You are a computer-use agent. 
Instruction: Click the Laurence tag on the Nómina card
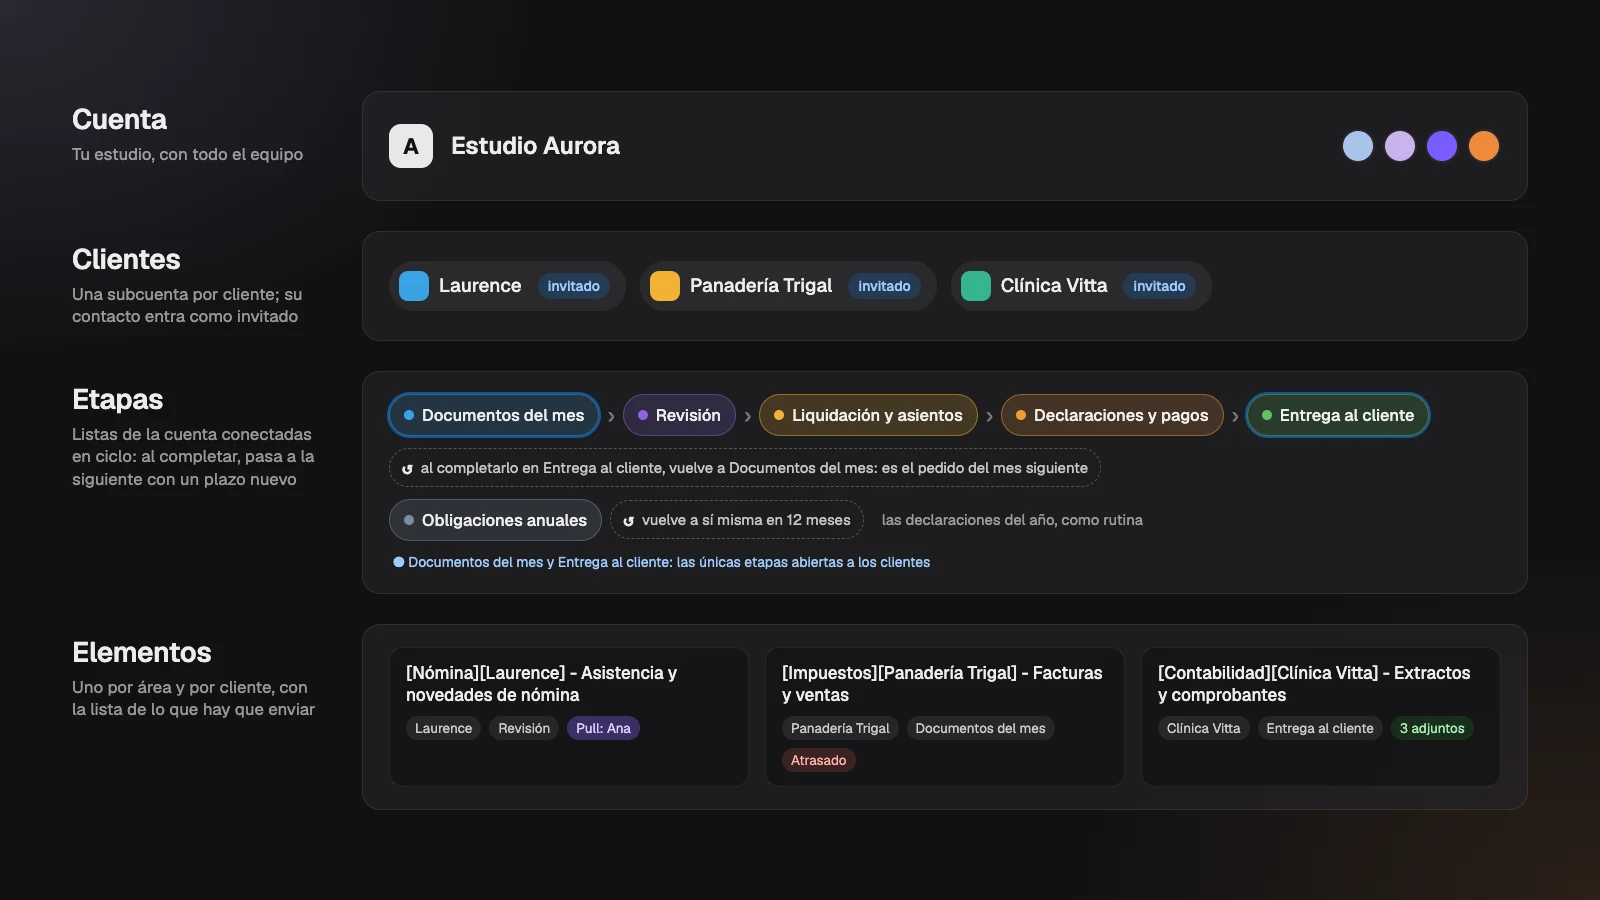(x=443, y=728)
